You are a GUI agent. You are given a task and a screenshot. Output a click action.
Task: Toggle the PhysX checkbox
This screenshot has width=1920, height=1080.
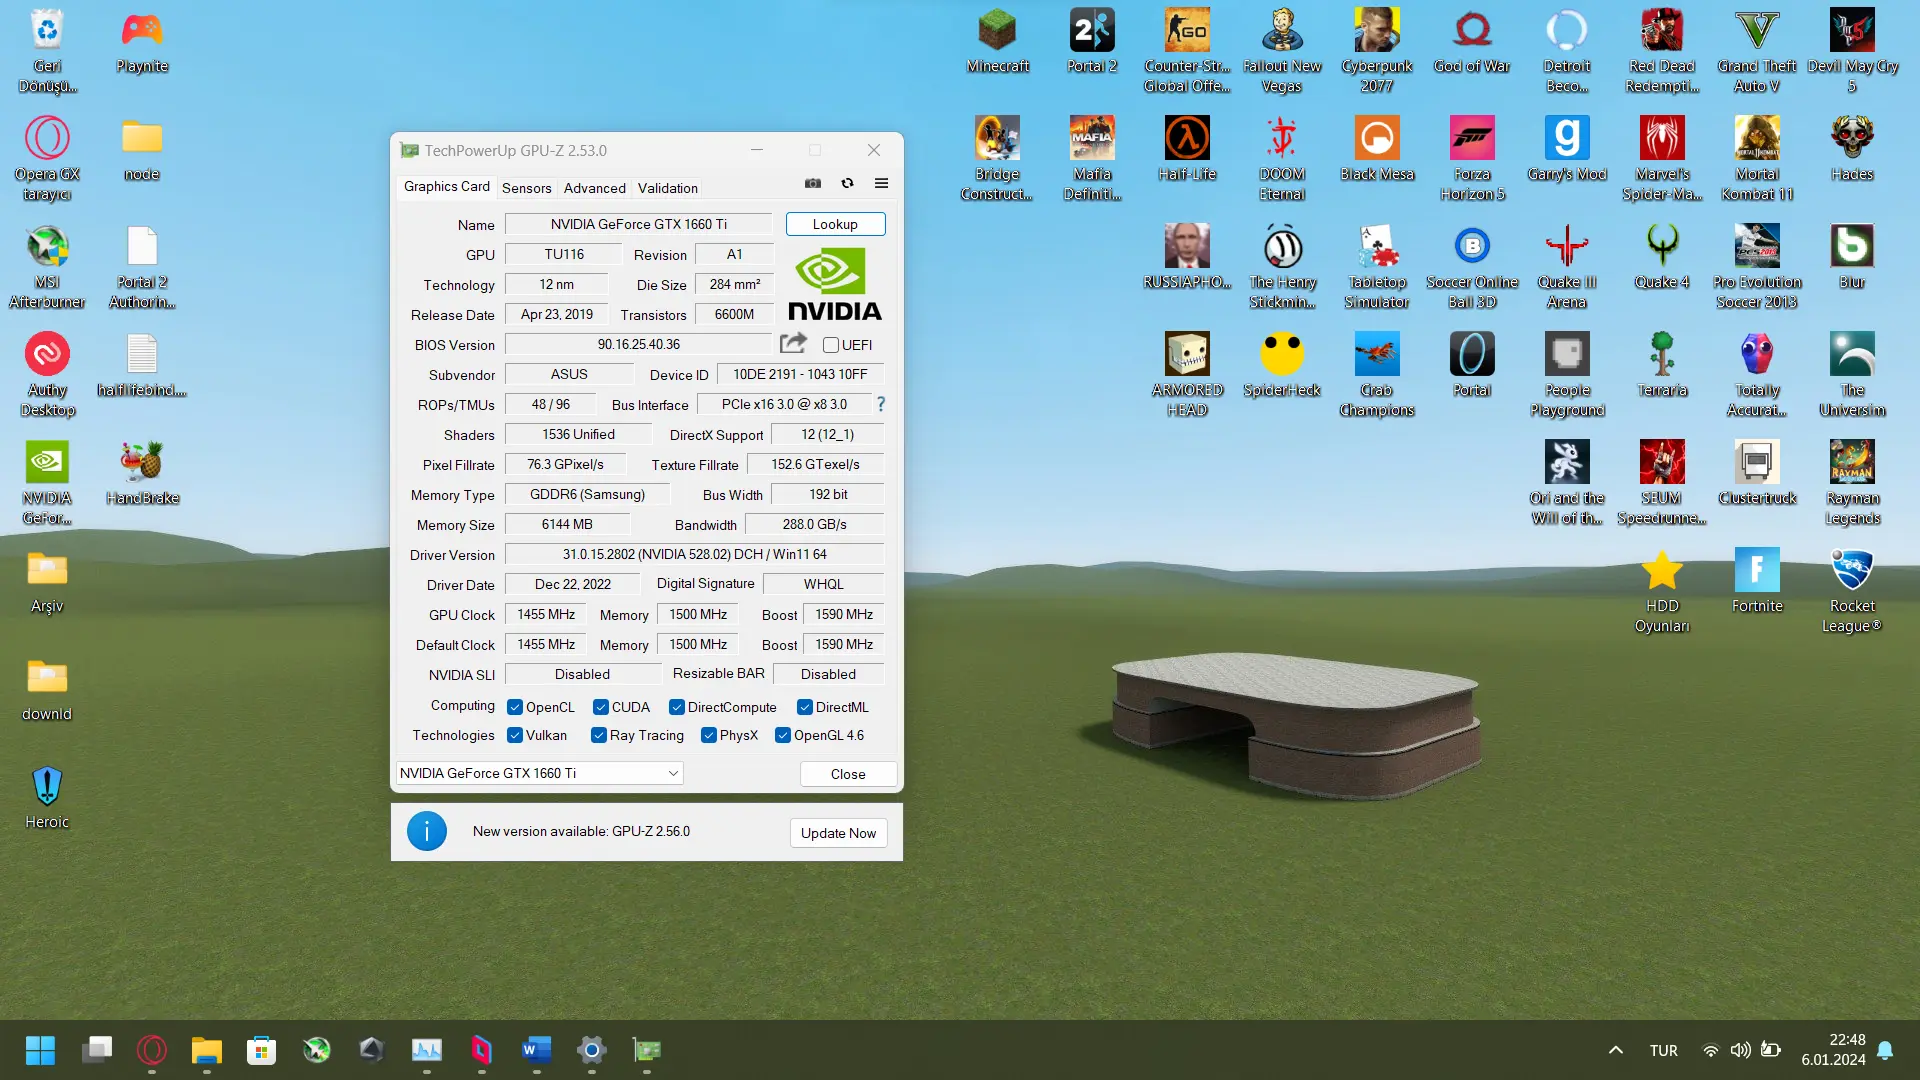[708, 735]
